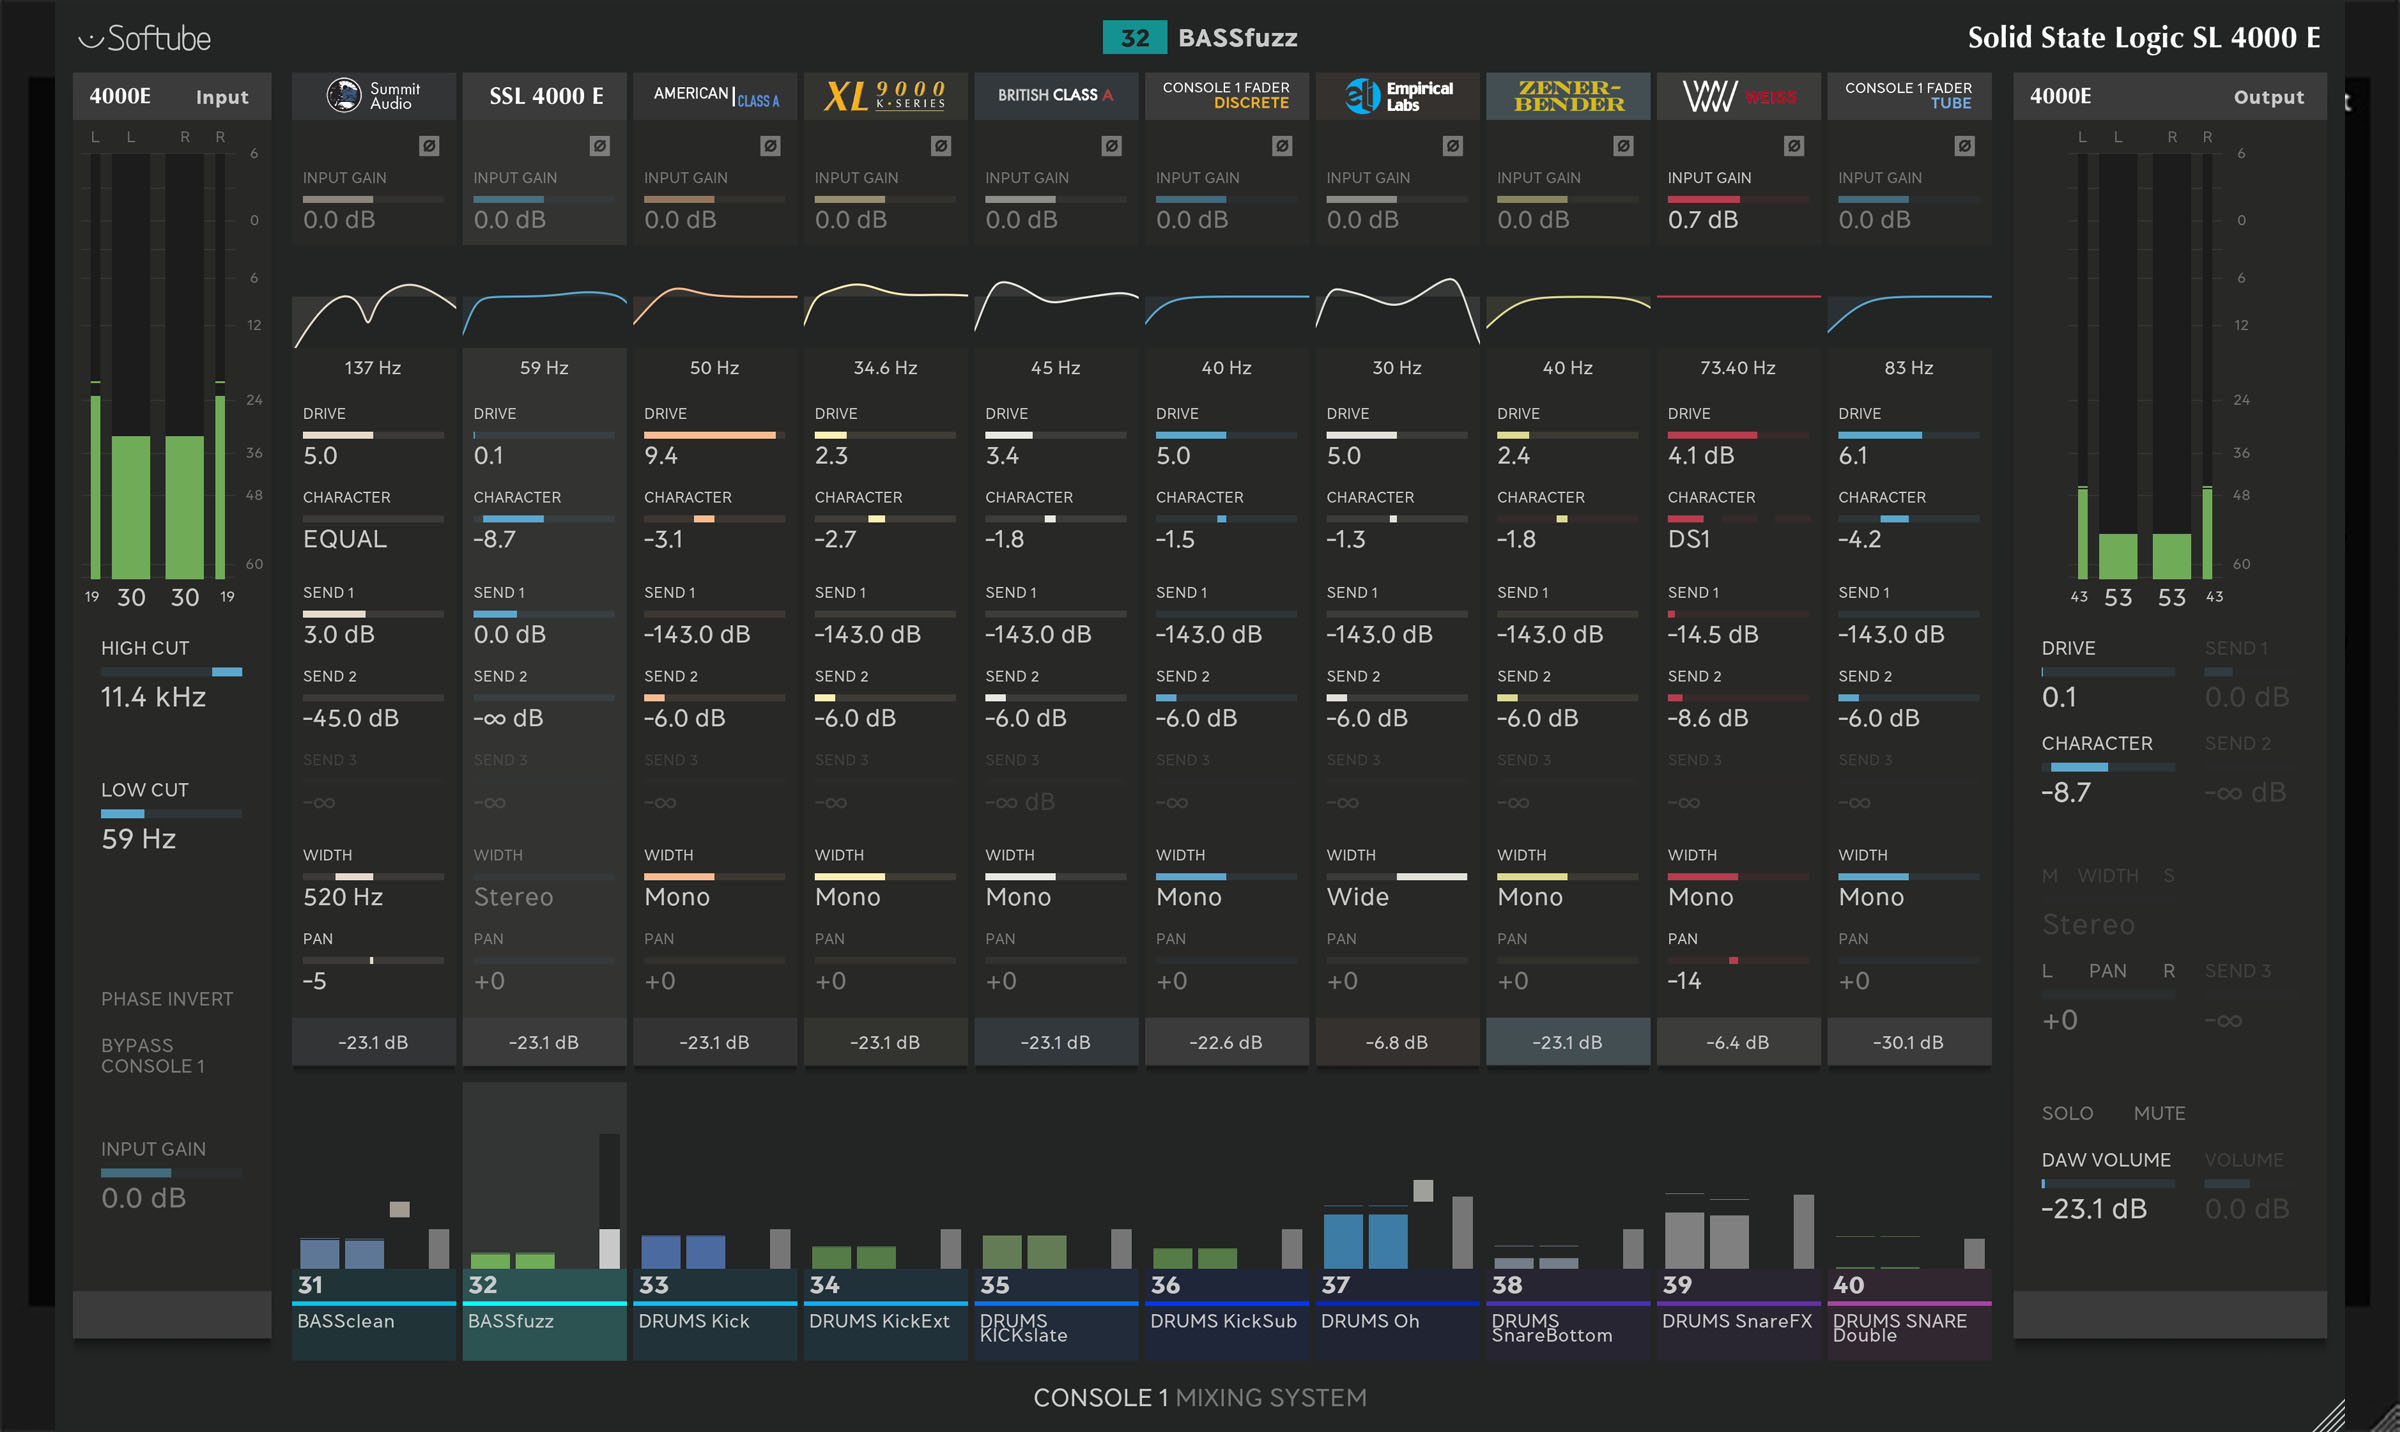This screenshot has width=2400, height=1432.
Task: Toggle bypass icon above SSL 4000 E input gain
Action: click(599, 146)
